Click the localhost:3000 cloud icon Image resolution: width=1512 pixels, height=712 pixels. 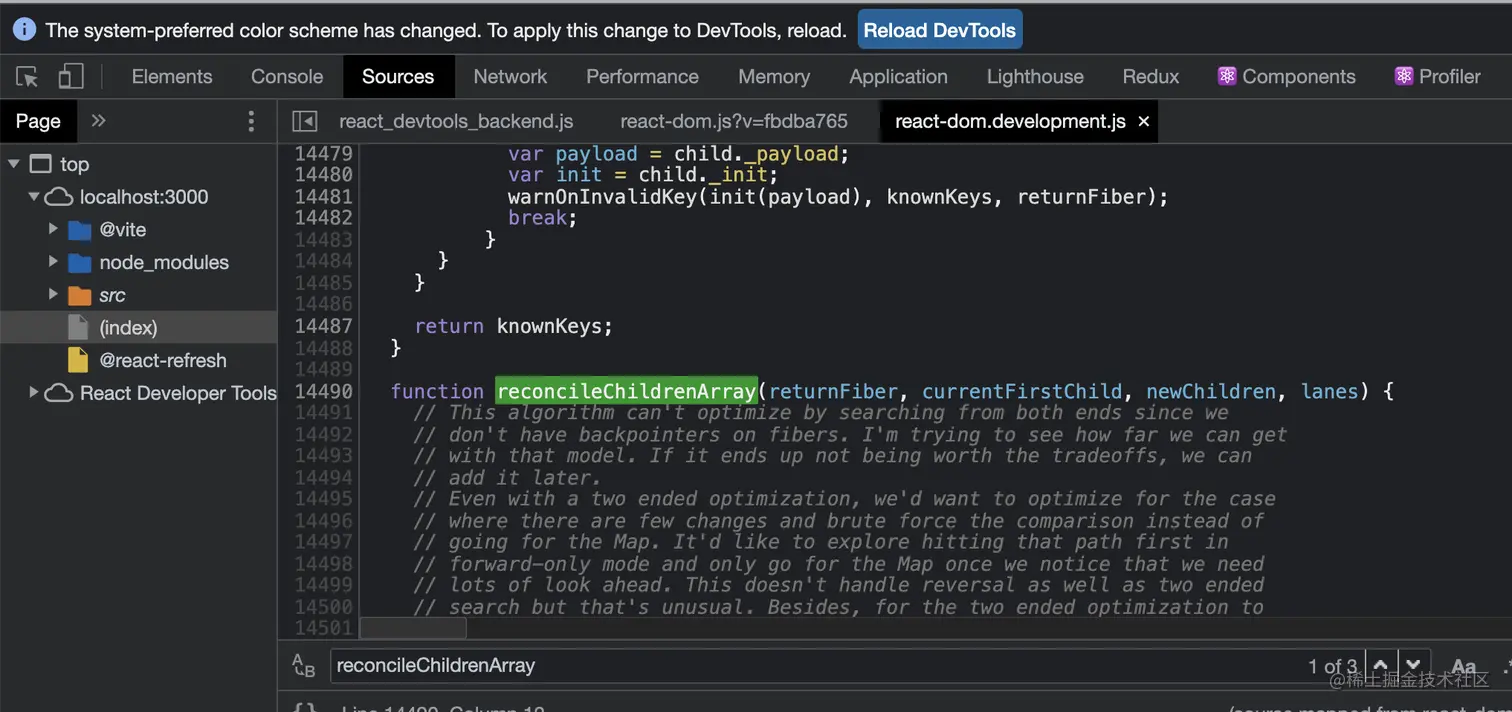click(x=60, y=197)
